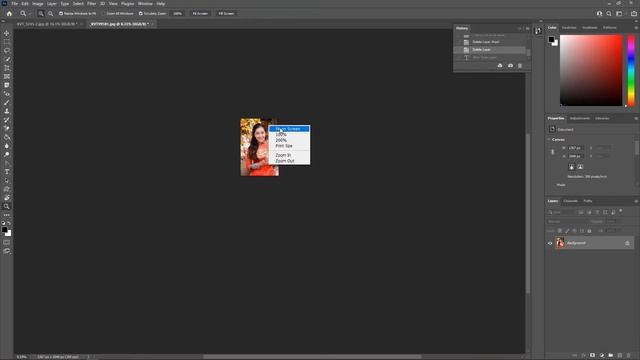
Task: Toggle Resize Windows to Fit checkbox
Action: pos(61,13)
